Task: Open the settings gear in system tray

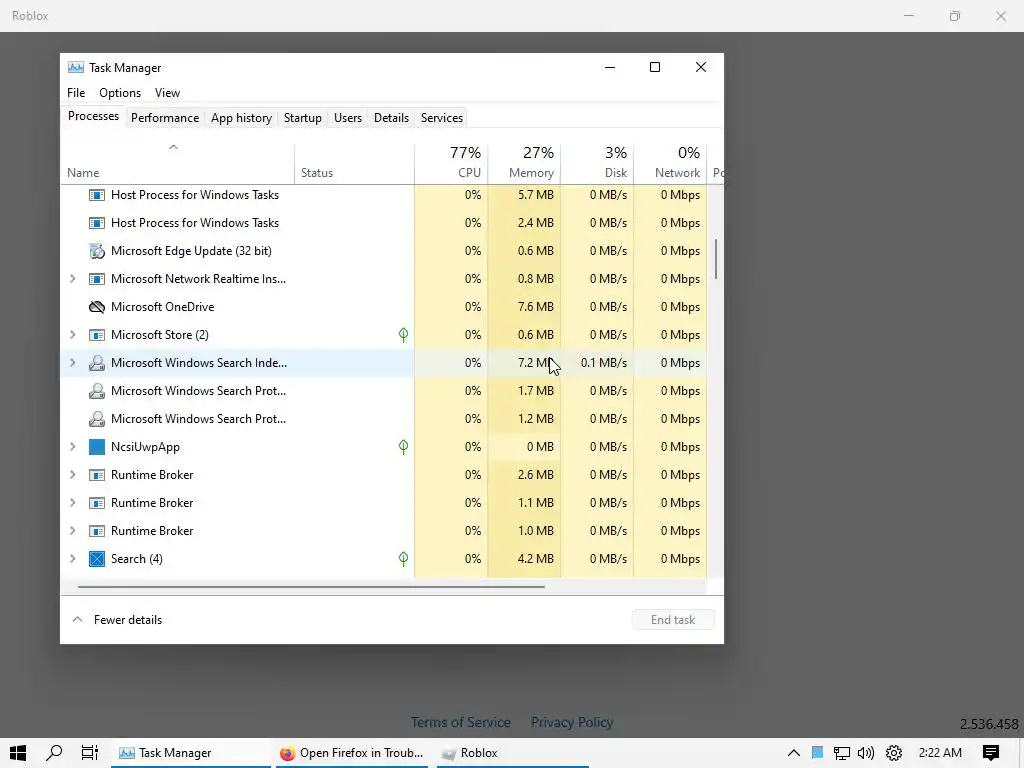Action: [893, 753]
